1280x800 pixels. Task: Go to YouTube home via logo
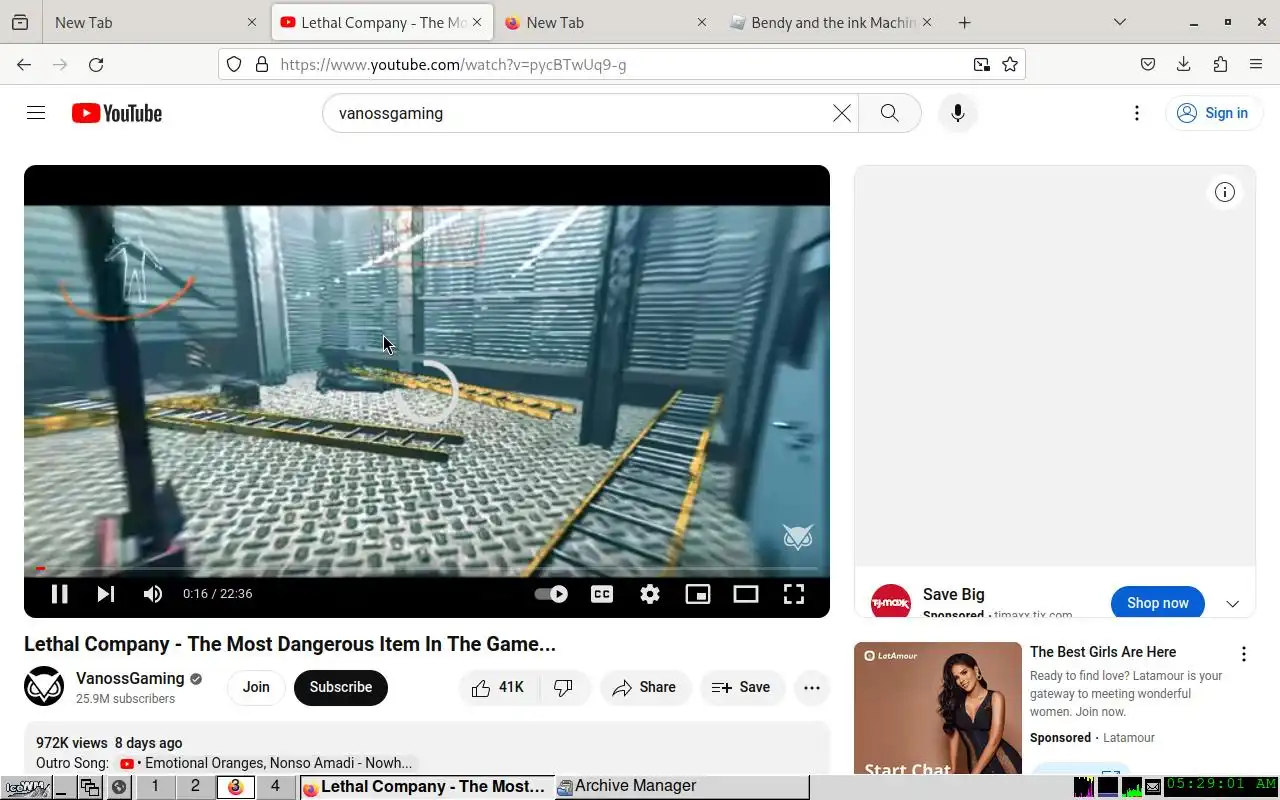(x=117, y=113)
